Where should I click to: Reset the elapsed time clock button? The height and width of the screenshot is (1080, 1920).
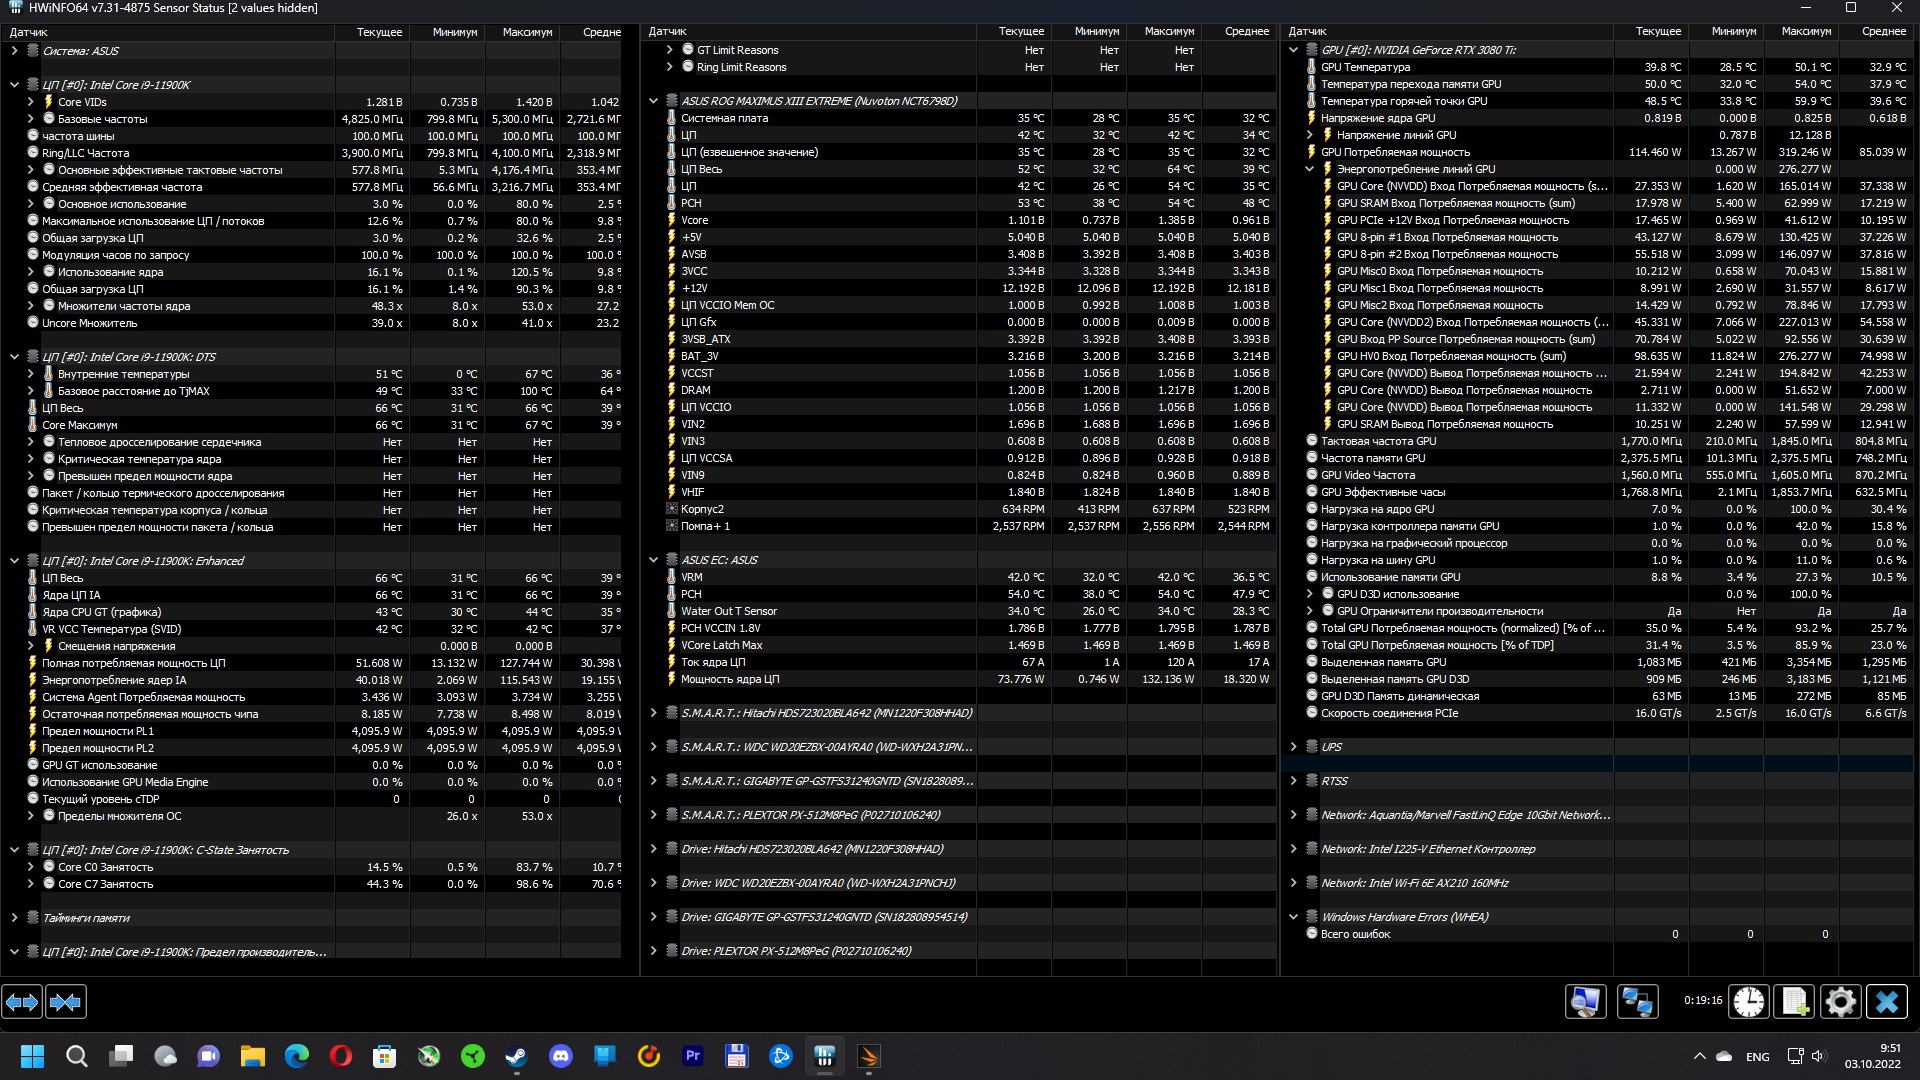point(1749,1001)
